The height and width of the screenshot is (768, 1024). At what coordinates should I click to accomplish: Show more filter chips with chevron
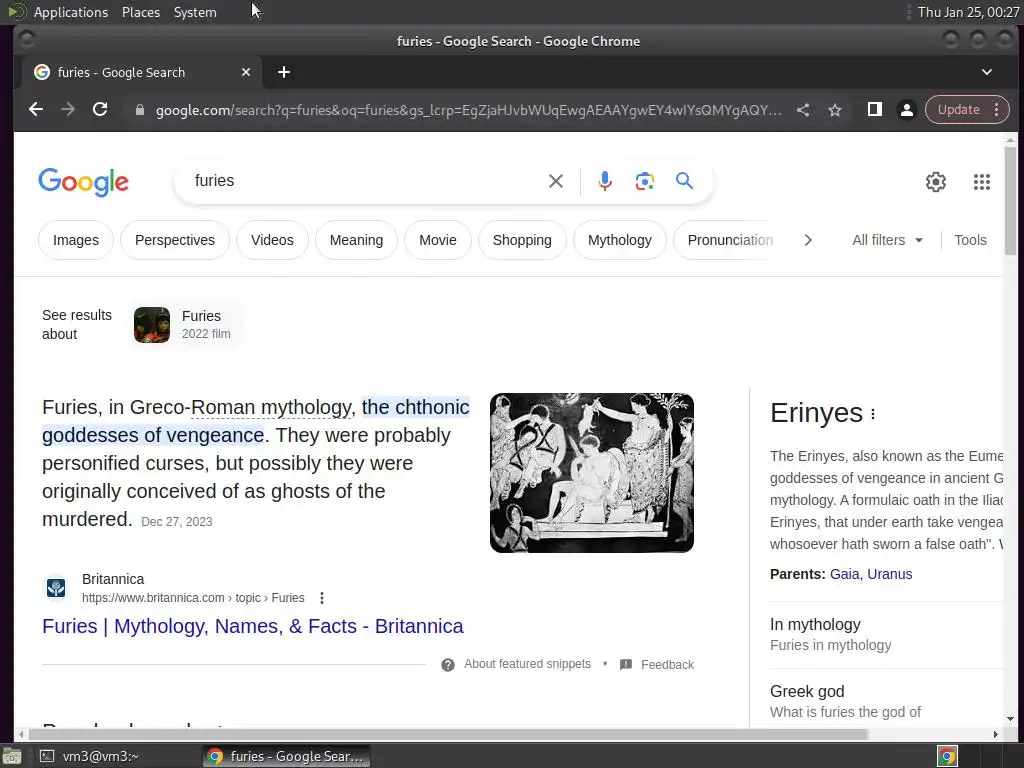click(x=808, y=240)
